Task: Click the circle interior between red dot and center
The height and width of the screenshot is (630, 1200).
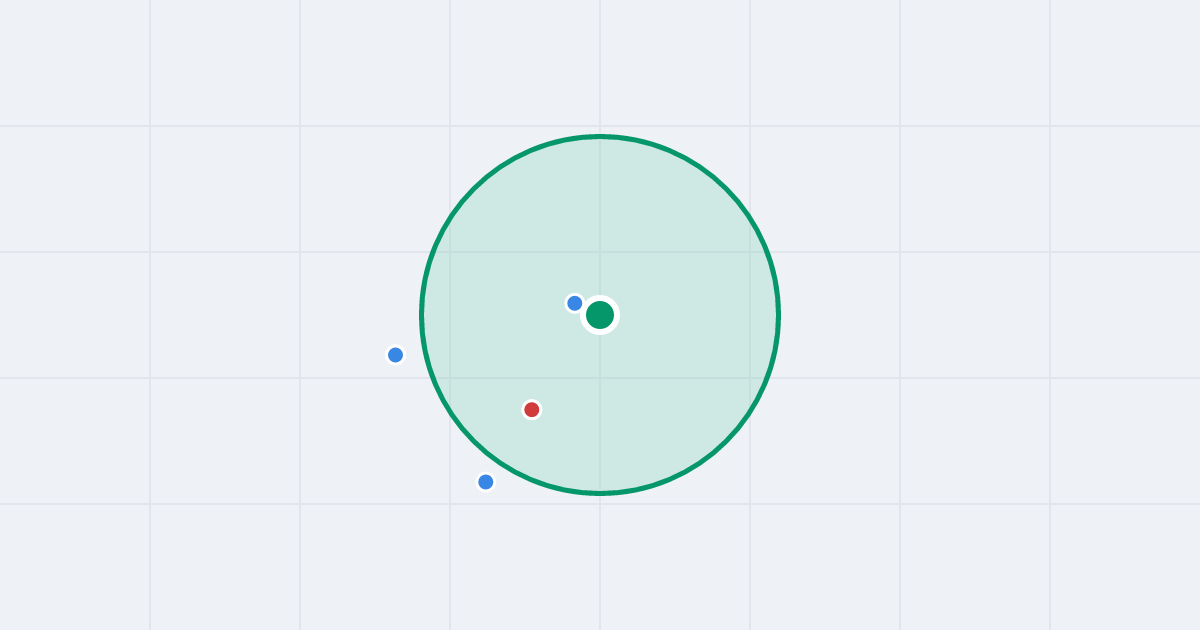Action: coord(566,362)
